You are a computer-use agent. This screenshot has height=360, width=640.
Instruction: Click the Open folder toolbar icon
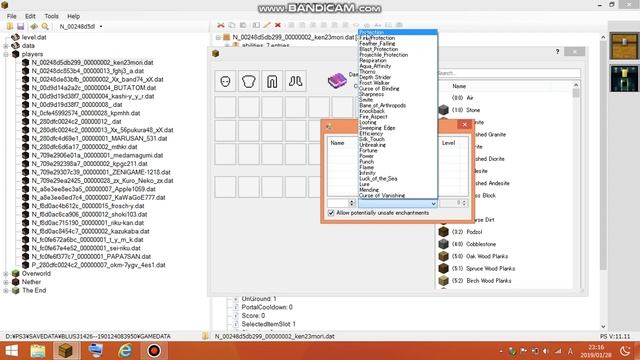10,27
